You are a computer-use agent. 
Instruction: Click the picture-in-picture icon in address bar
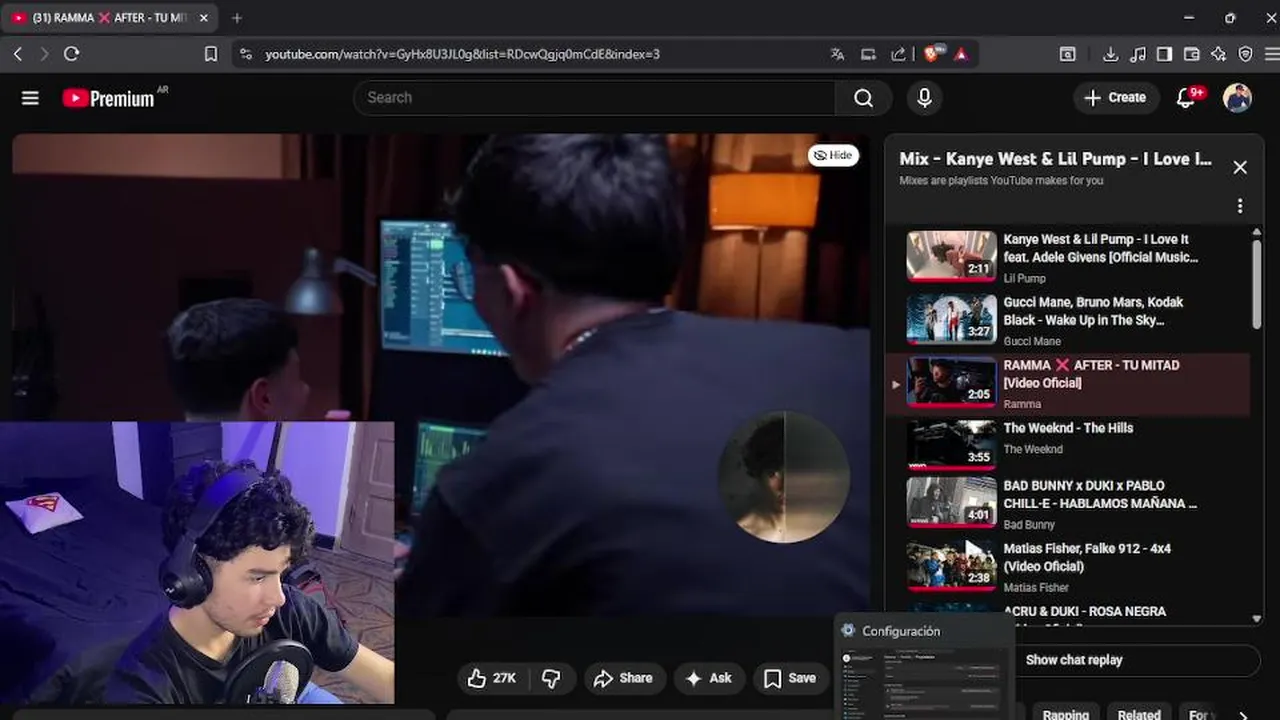coord(868,54)
